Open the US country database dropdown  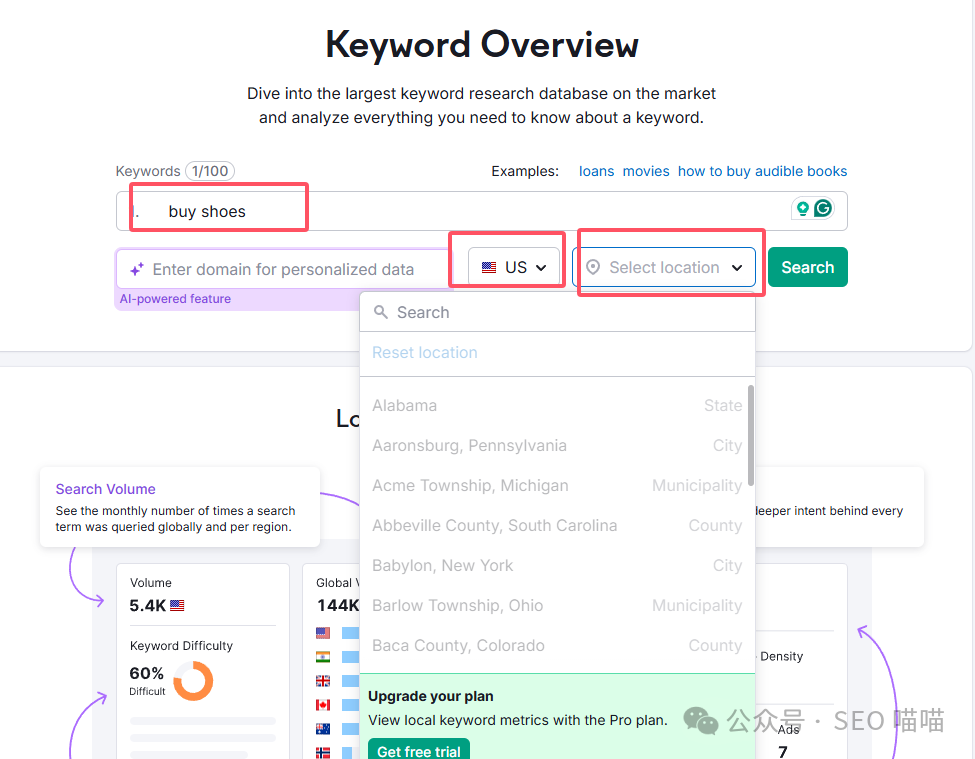[514, 267]
